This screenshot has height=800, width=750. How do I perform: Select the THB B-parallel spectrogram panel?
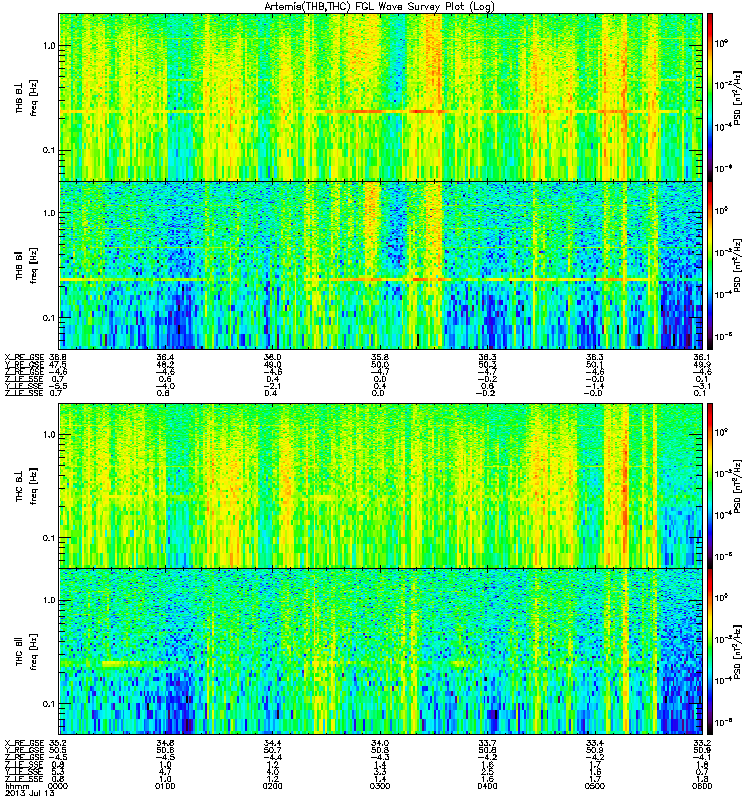[x=381, y=265]
